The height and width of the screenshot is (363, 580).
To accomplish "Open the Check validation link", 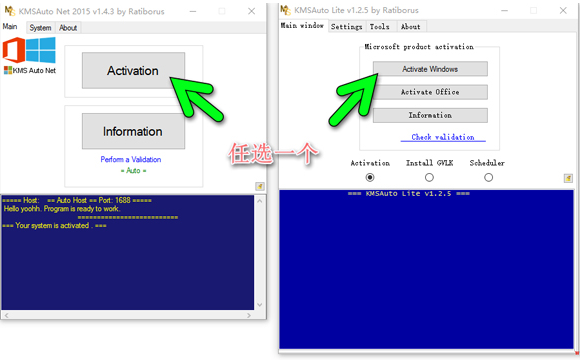I will pos(443,137).
